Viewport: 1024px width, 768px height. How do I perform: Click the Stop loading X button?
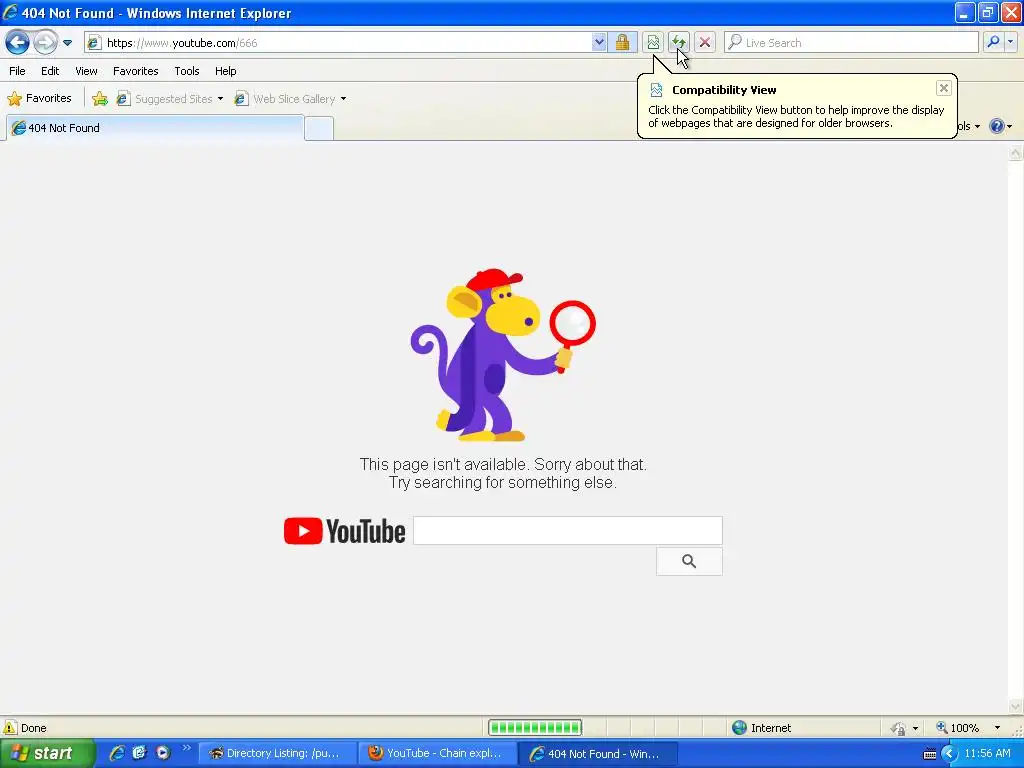[705, 43]
